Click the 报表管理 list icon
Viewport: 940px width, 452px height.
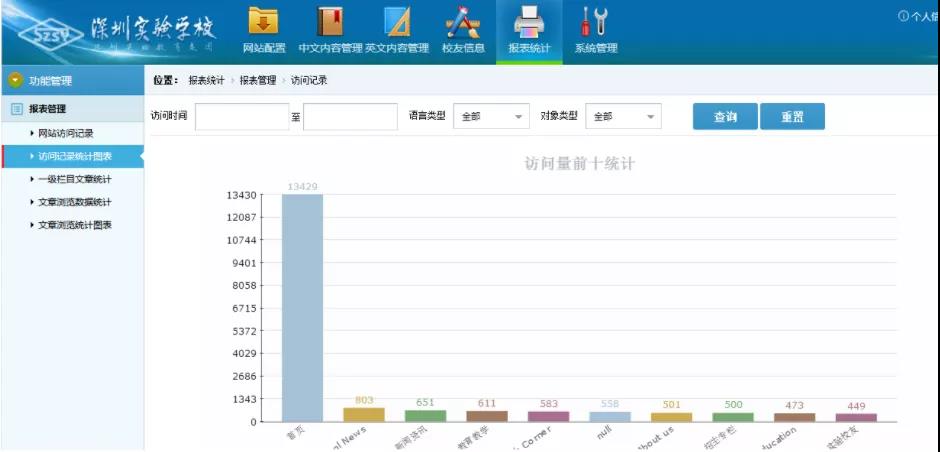(17, 109)
